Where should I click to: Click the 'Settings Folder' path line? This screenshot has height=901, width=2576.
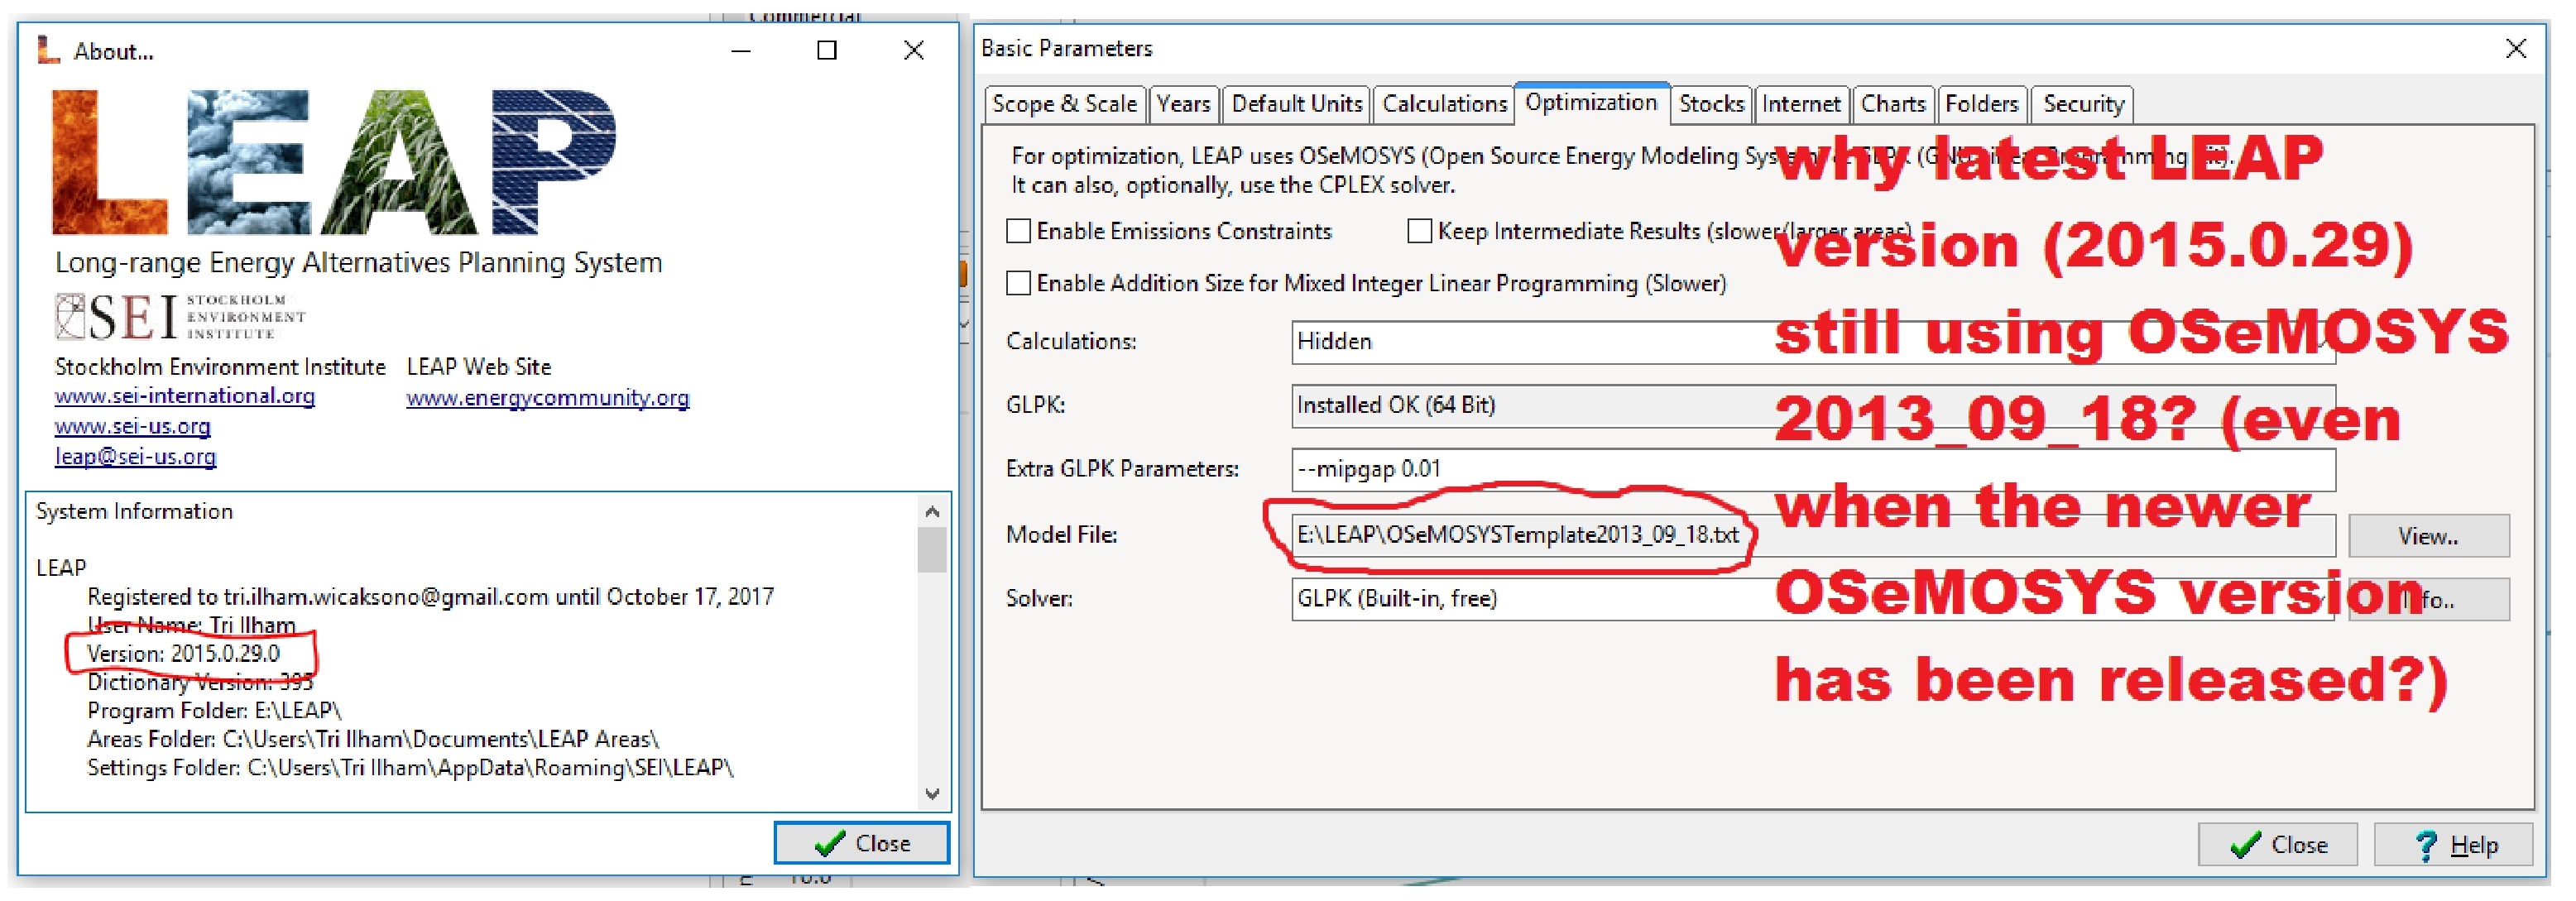pyautogui.click(x=410, y=768)
